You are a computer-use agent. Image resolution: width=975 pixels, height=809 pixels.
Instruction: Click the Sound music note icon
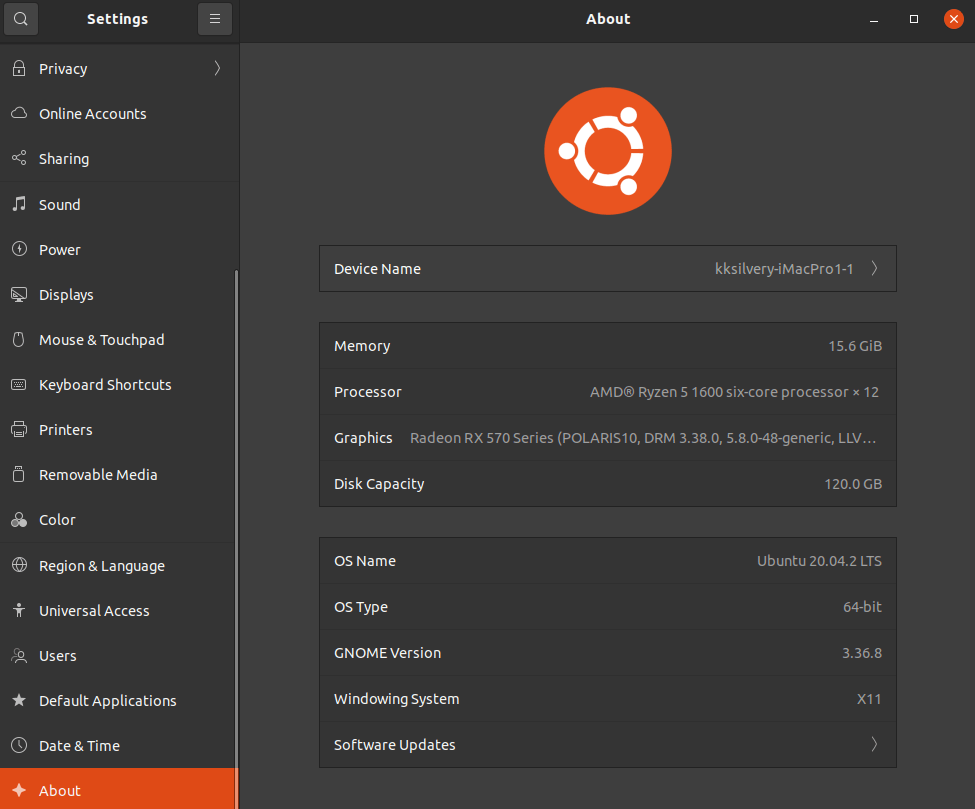click(19, 203)
